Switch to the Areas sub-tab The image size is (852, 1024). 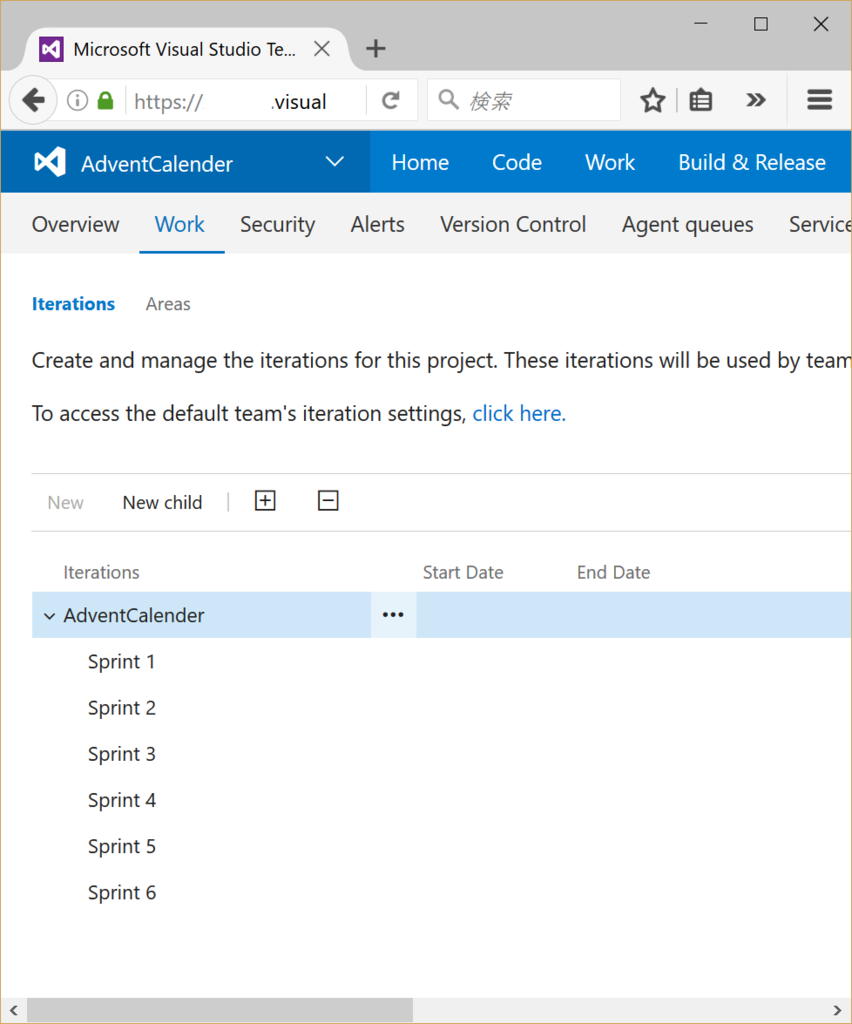pos(168,304)
